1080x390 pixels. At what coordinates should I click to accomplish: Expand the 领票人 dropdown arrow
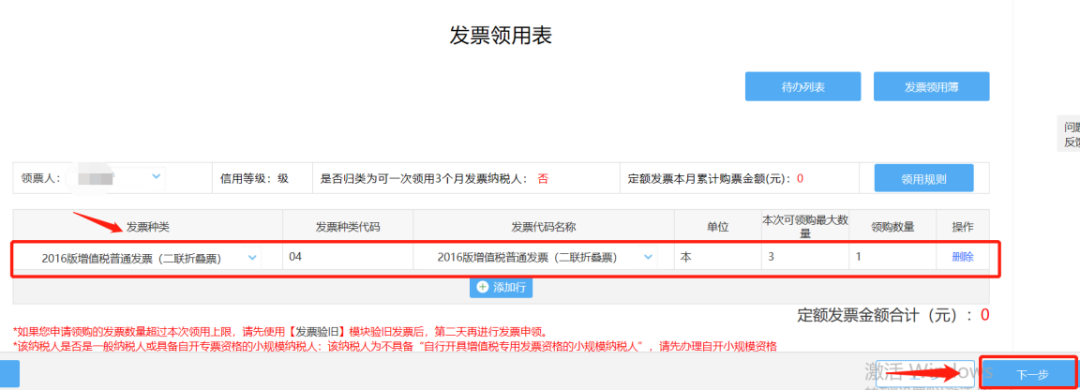click(156, 177)
